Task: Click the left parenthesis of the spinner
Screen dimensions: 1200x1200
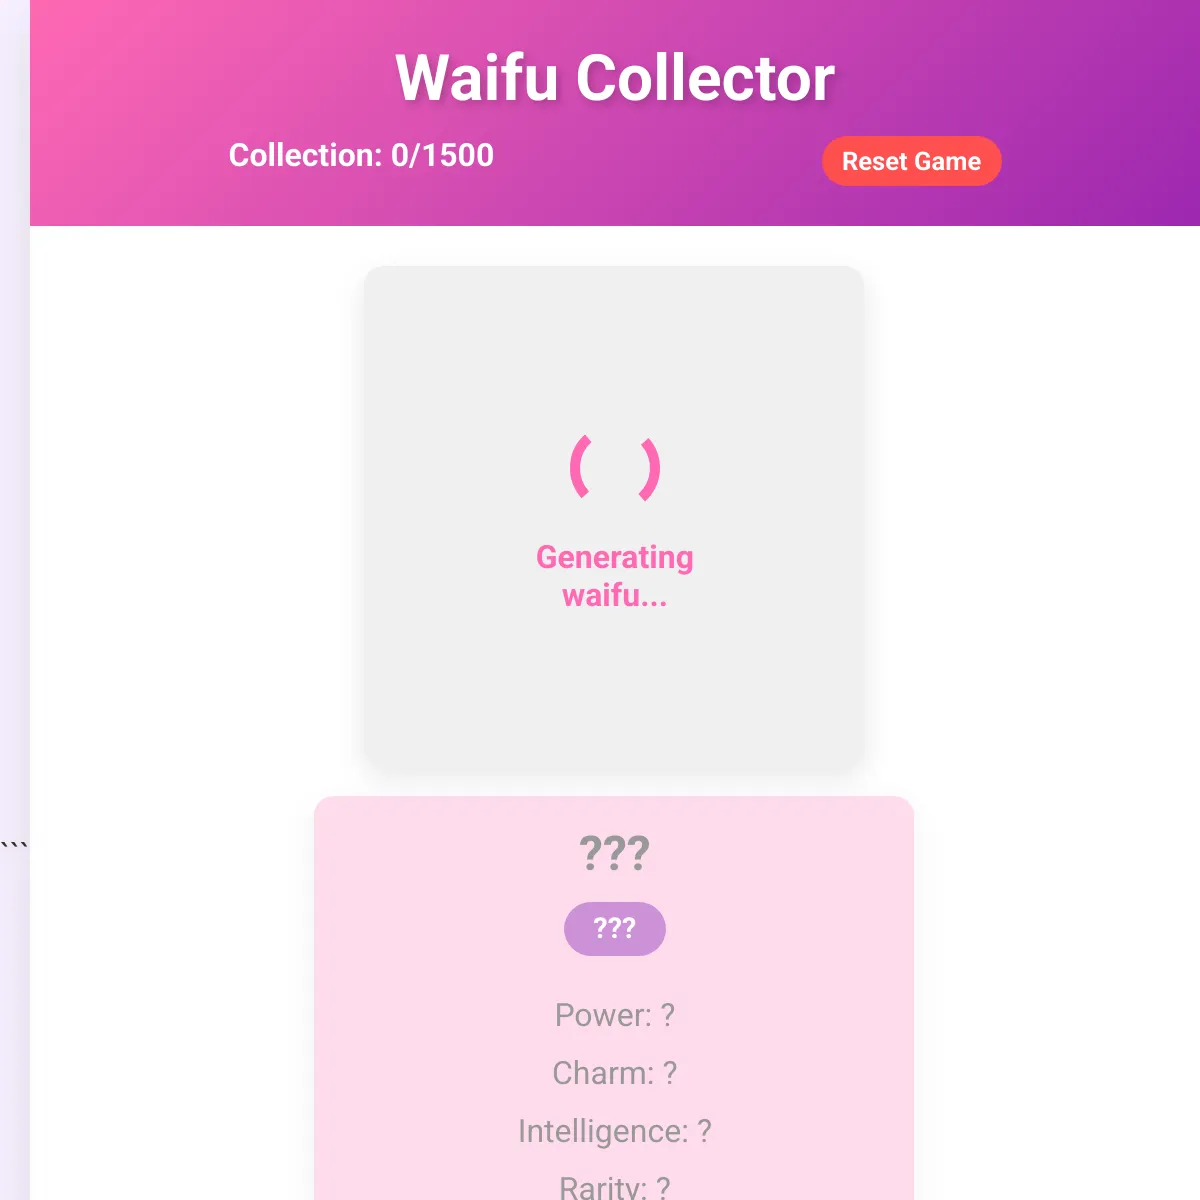Action: click(580, 468)
